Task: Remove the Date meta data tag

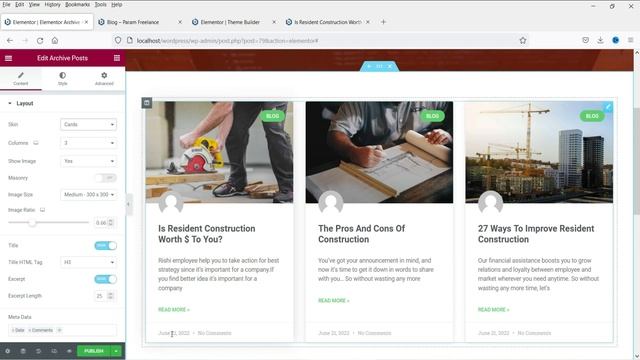Action: (13, 330)
